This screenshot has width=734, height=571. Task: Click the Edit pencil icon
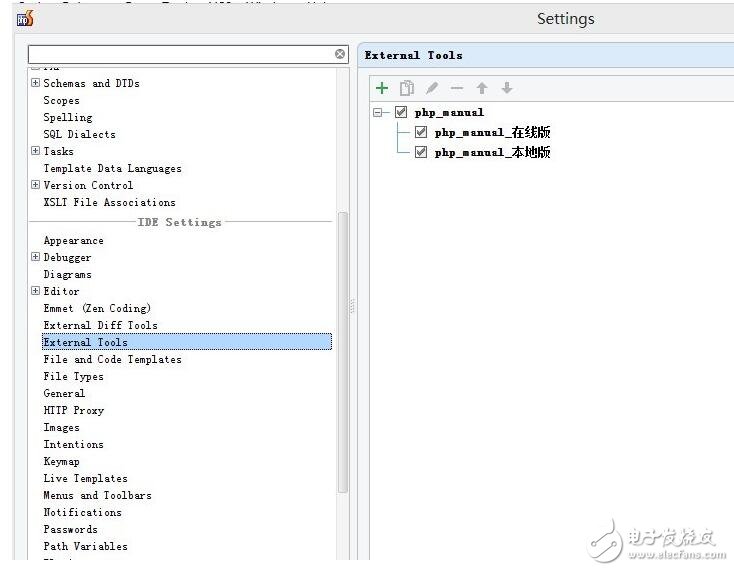pos(432,88)
